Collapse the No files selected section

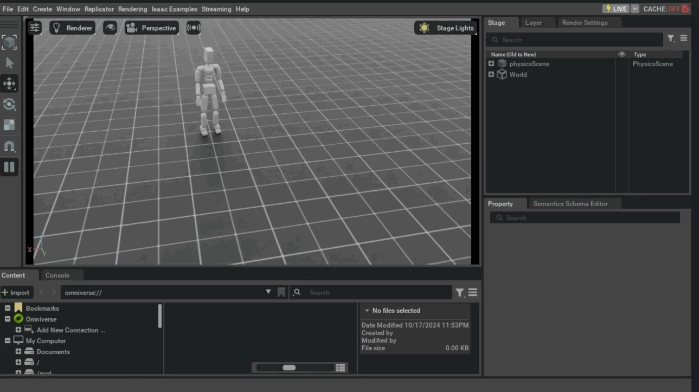point(367,310)
